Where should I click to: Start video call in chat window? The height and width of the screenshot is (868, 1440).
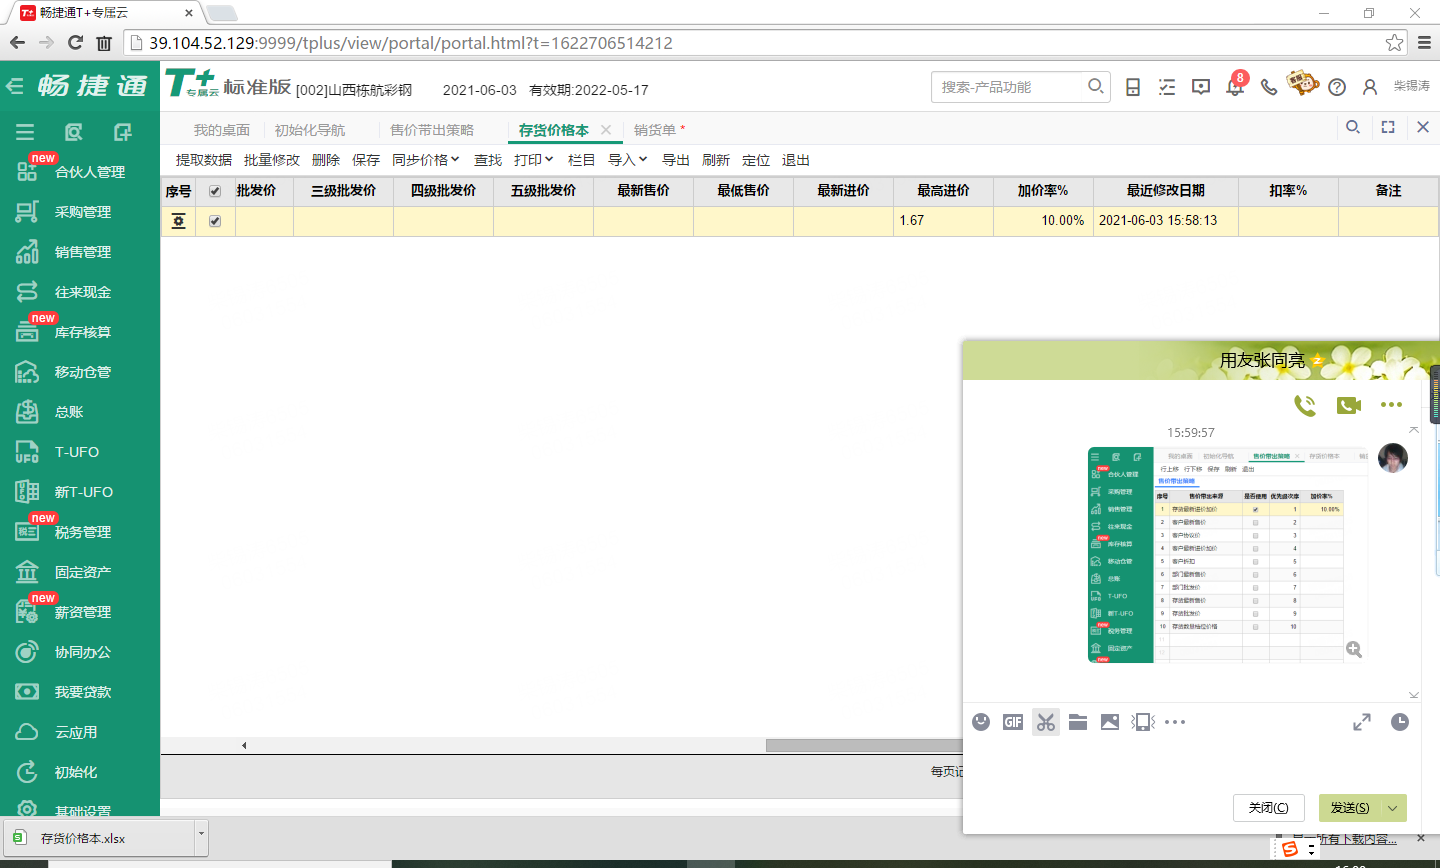1349,405
